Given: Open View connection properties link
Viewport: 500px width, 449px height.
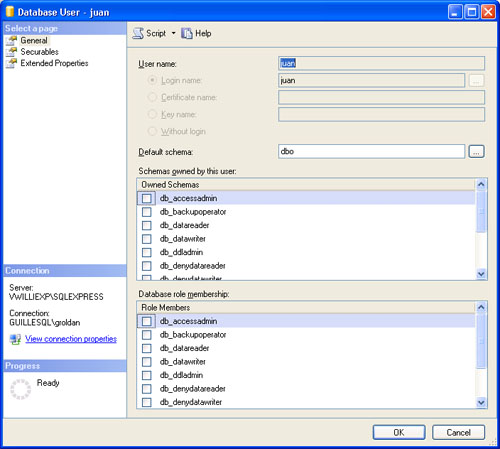Looking at the screenshot, I should [x=71, y=339].
